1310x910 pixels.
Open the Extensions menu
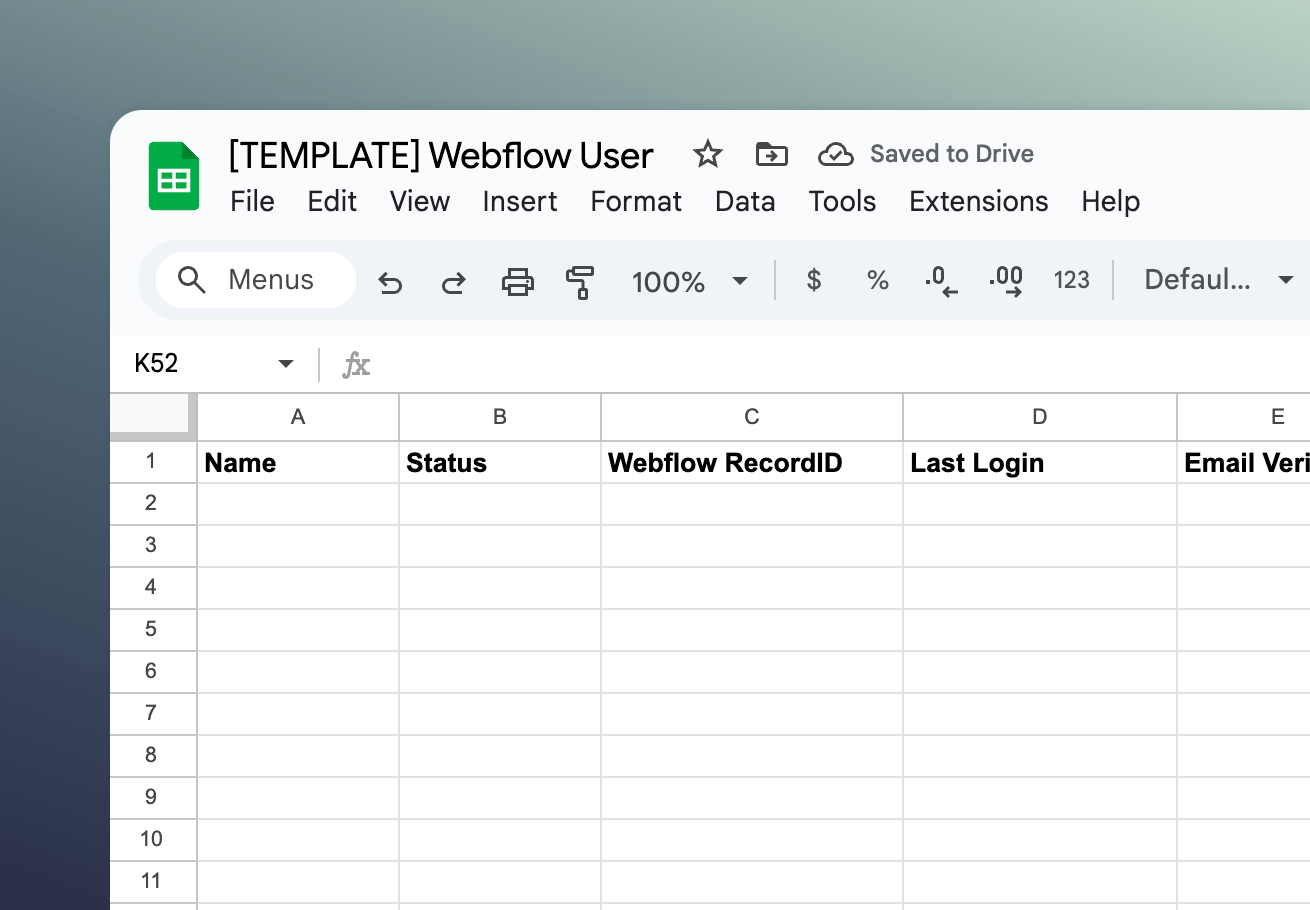[979, 201]
